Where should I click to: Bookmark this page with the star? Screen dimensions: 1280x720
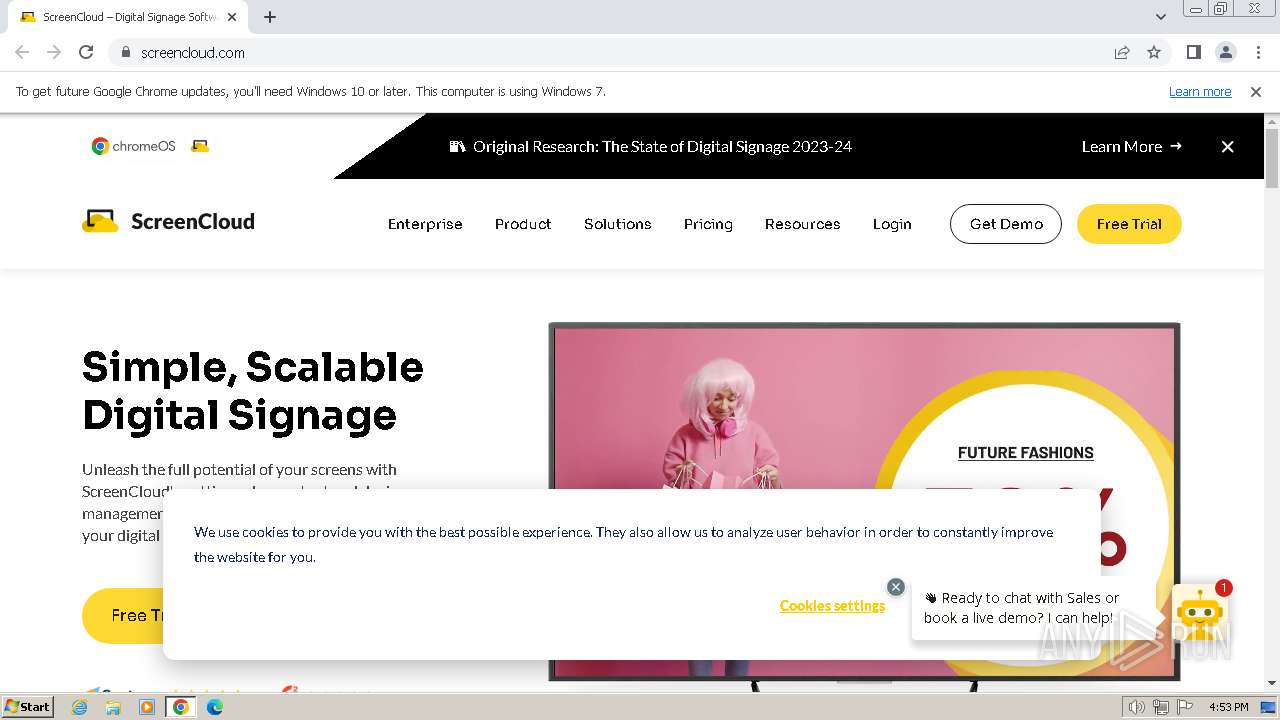(1154, 52)
